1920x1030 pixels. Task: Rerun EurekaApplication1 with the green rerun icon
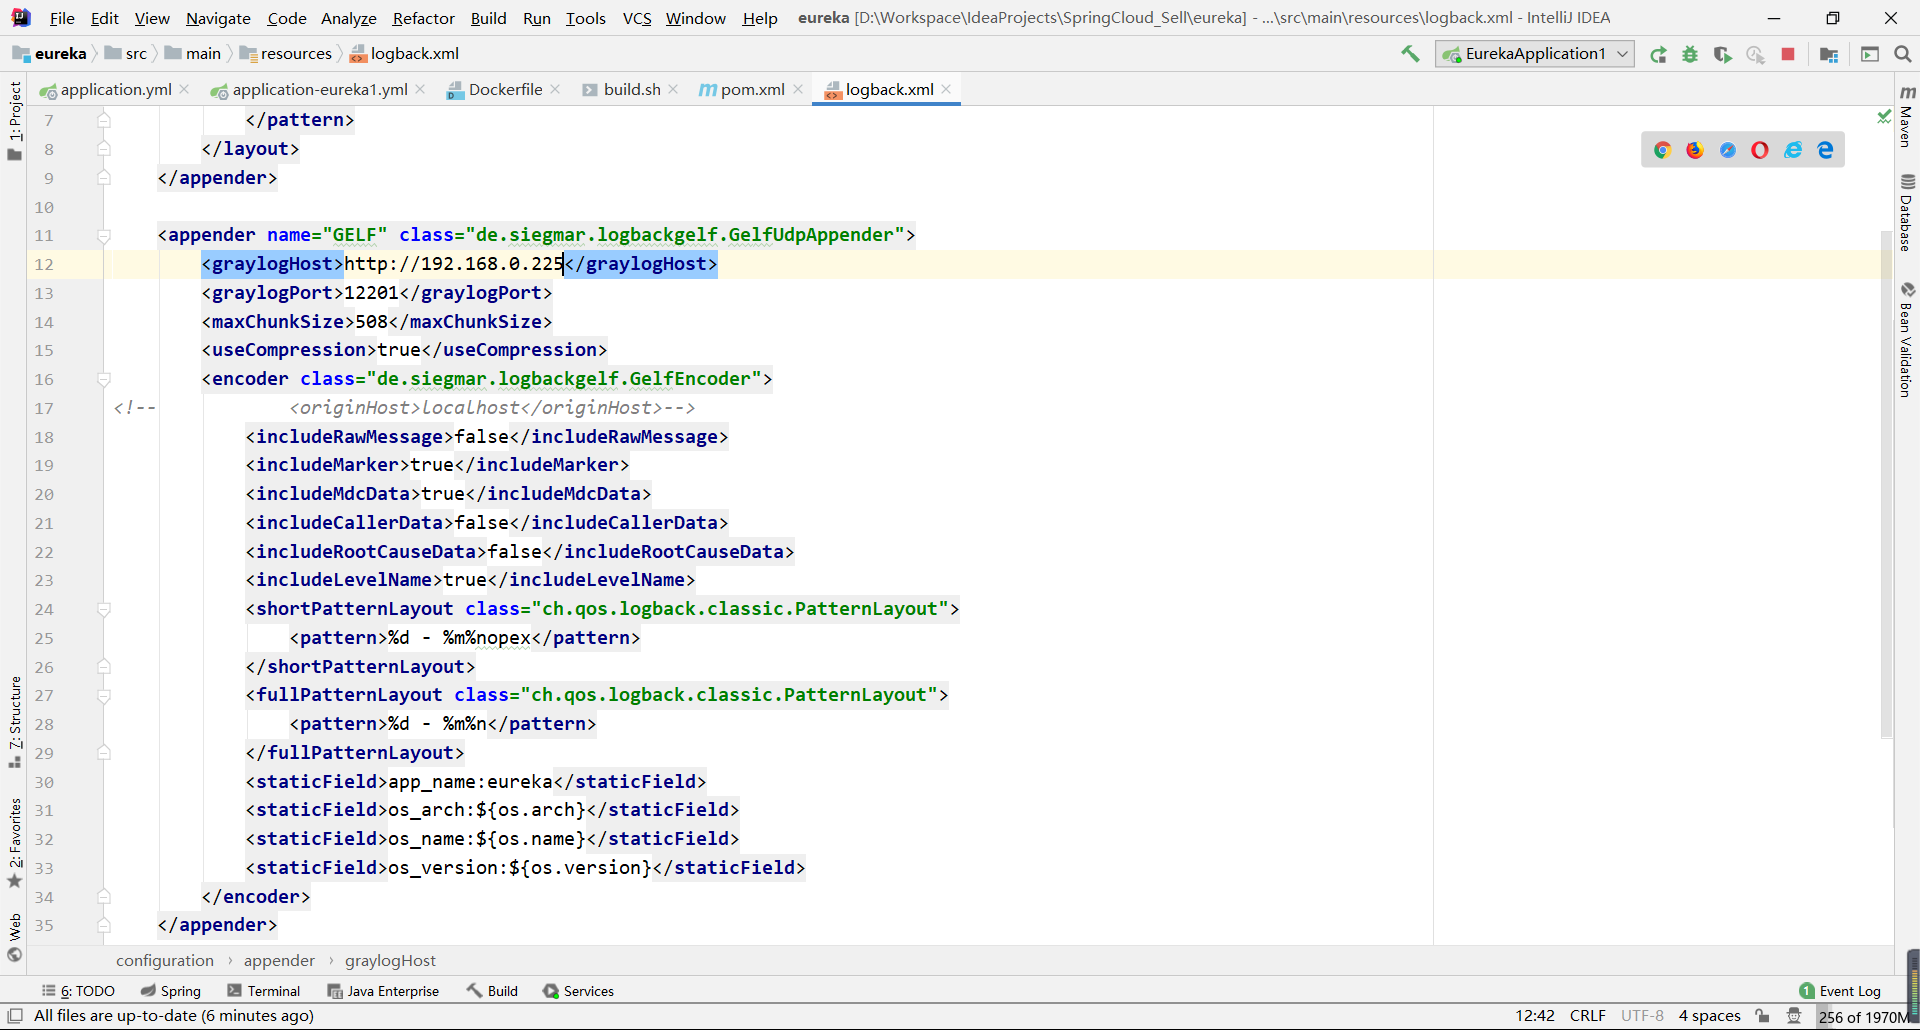click(1658, 54)
